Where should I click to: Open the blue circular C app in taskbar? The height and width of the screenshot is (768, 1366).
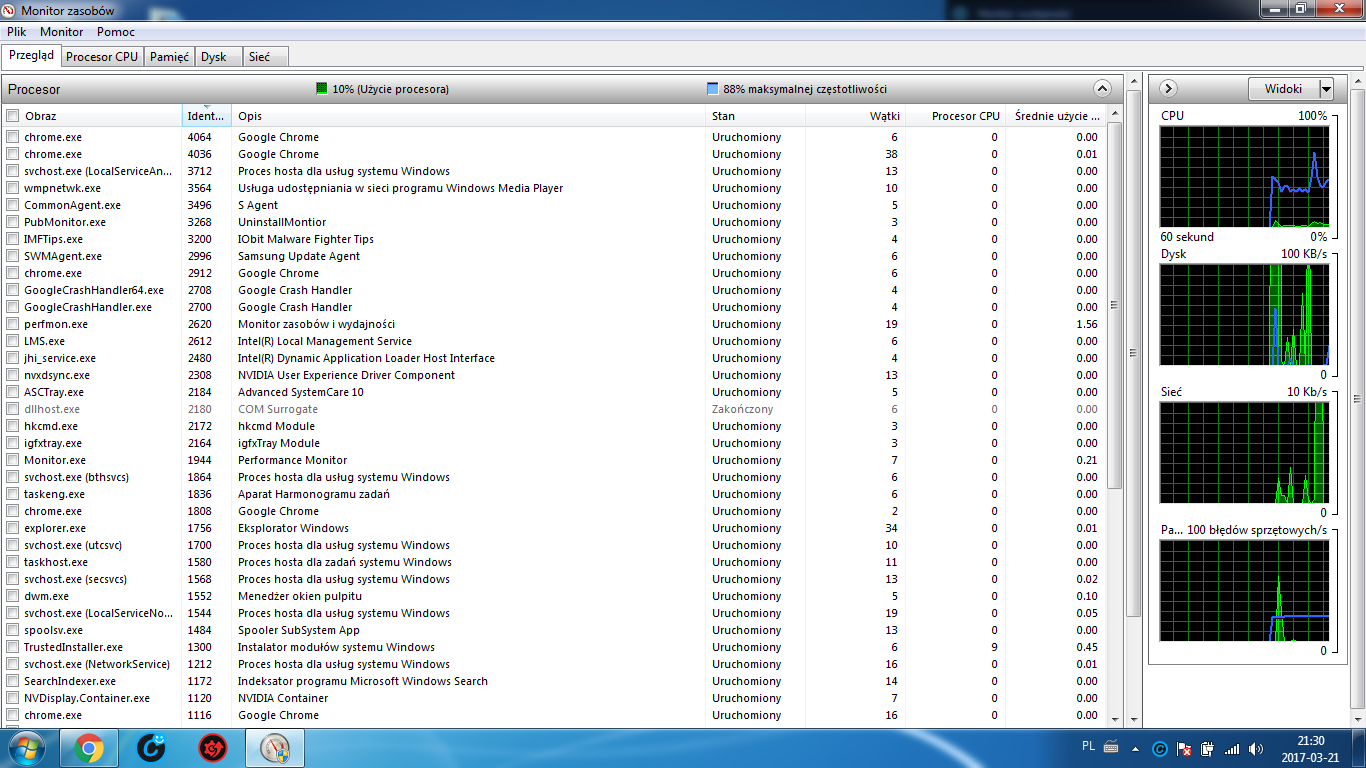pos(151,748)
